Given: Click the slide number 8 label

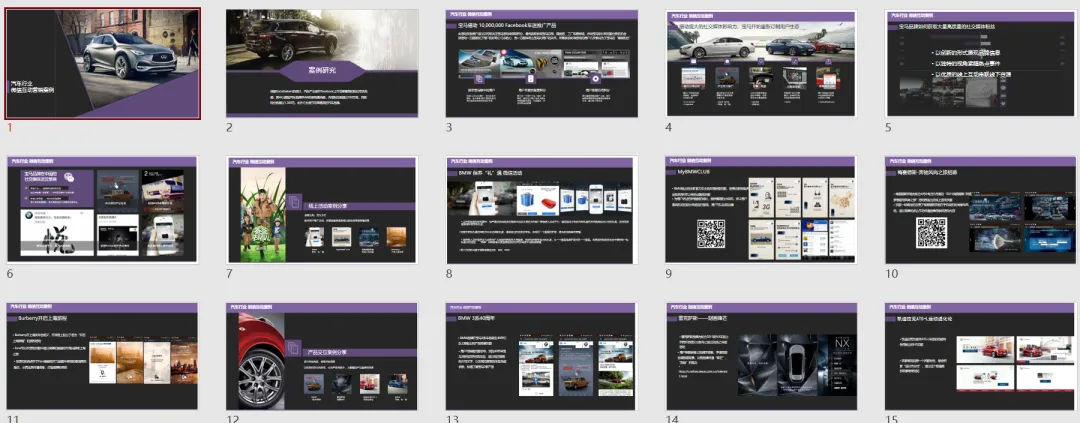Looking at the screenshot, I should [x=449, y=274].
